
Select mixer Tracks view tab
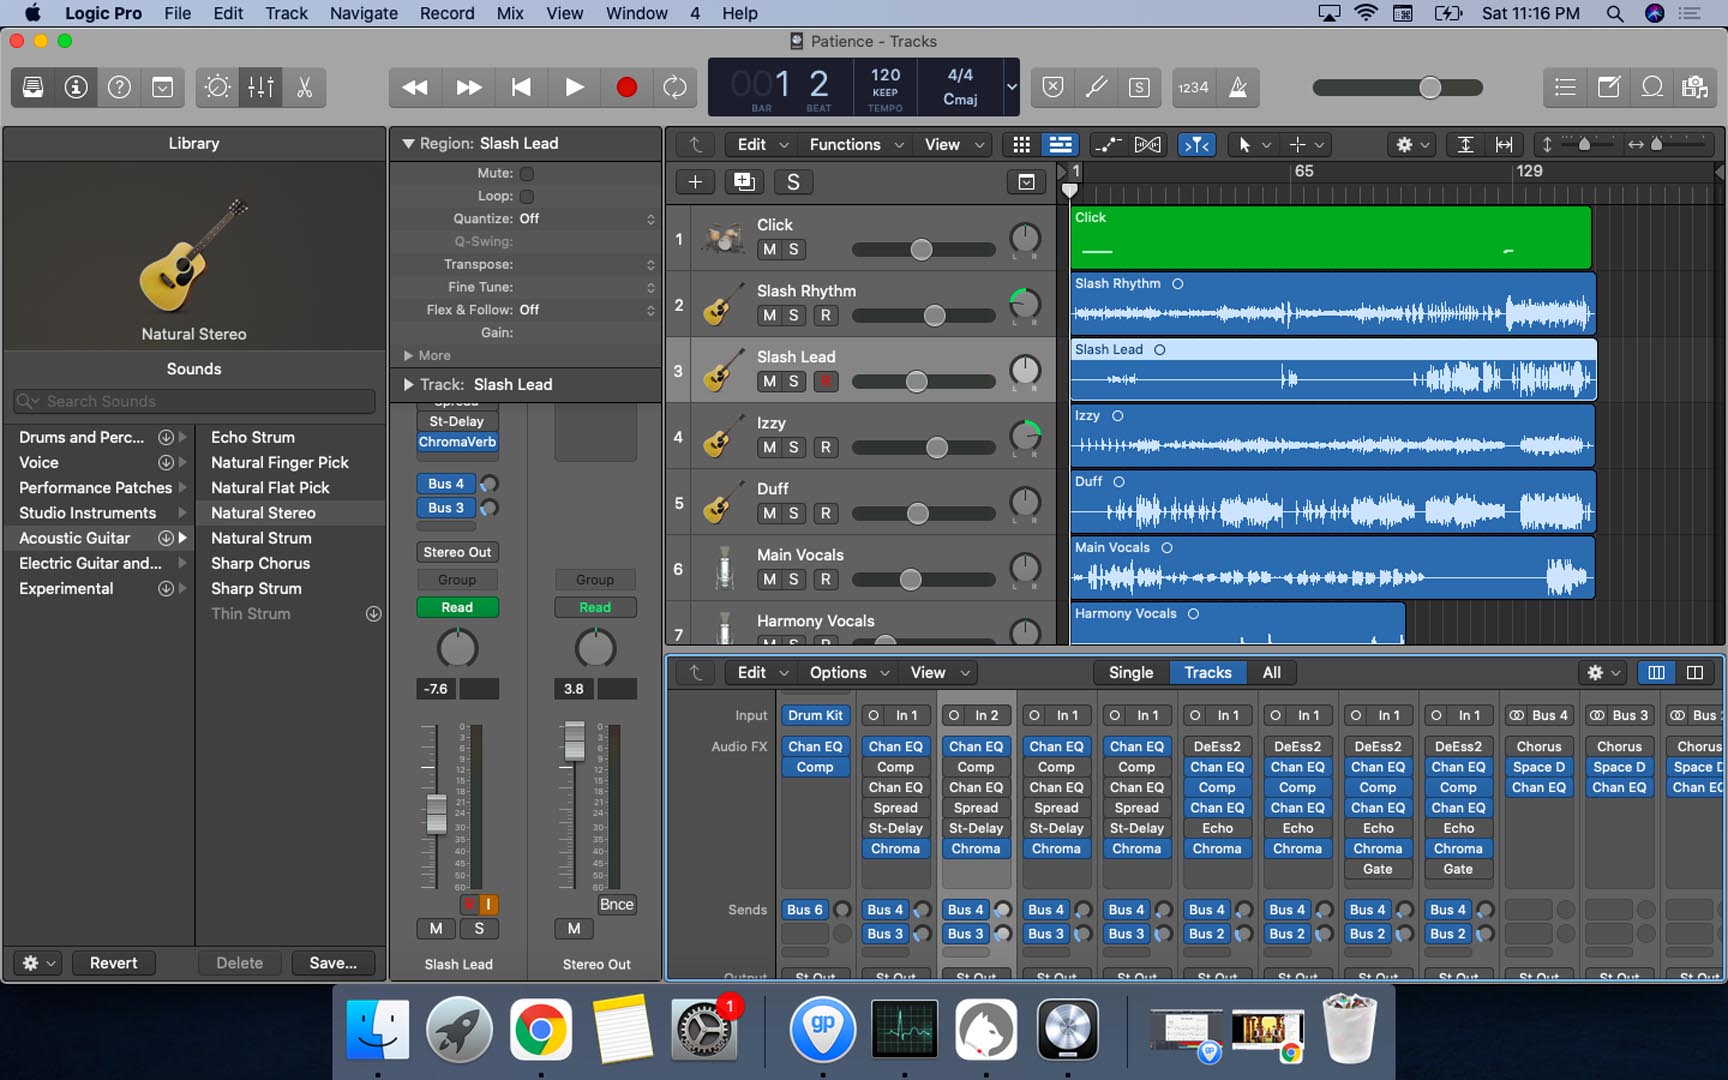[x=1207, y=673]
